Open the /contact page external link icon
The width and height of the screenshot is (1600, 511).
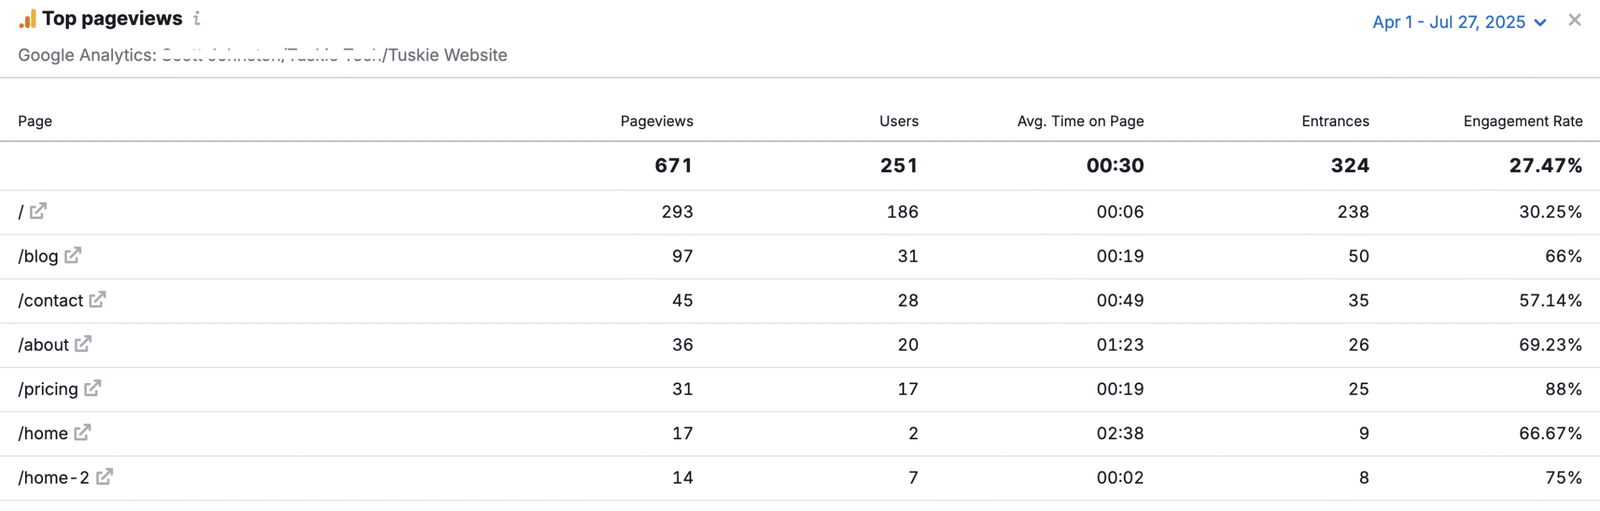97,299
